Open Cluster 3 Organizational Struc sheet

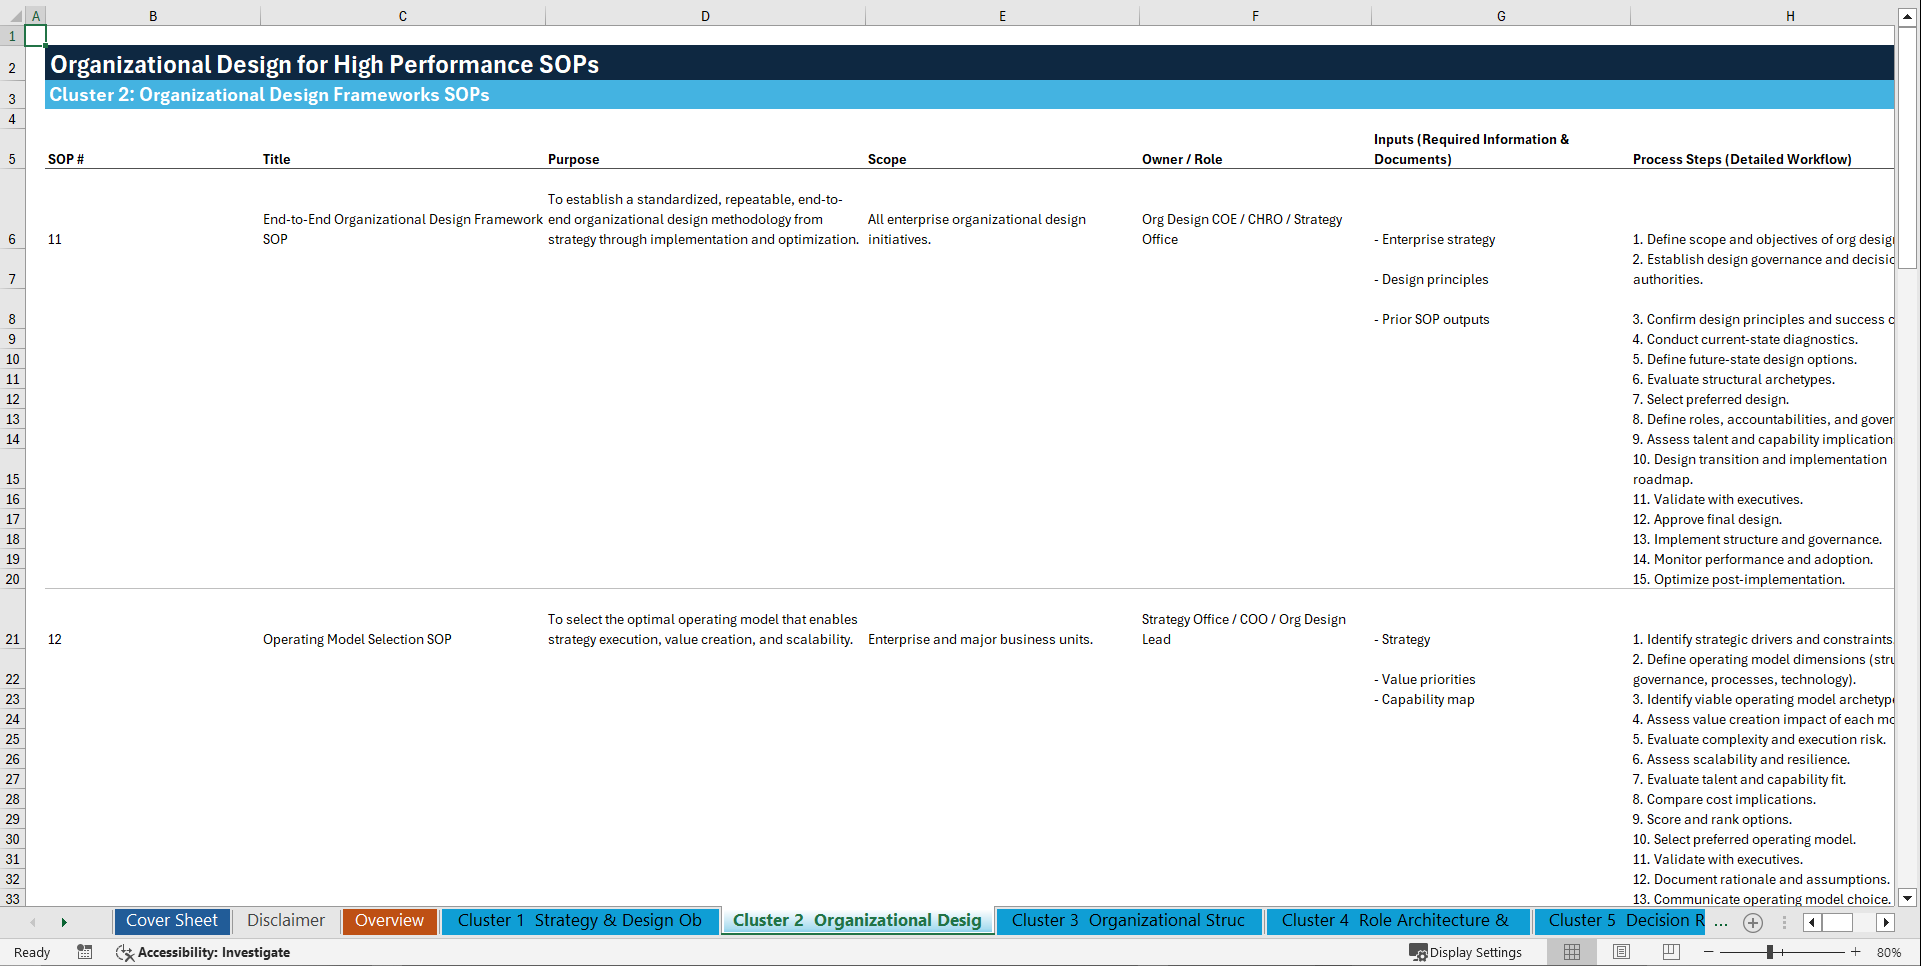point(1128,920)
